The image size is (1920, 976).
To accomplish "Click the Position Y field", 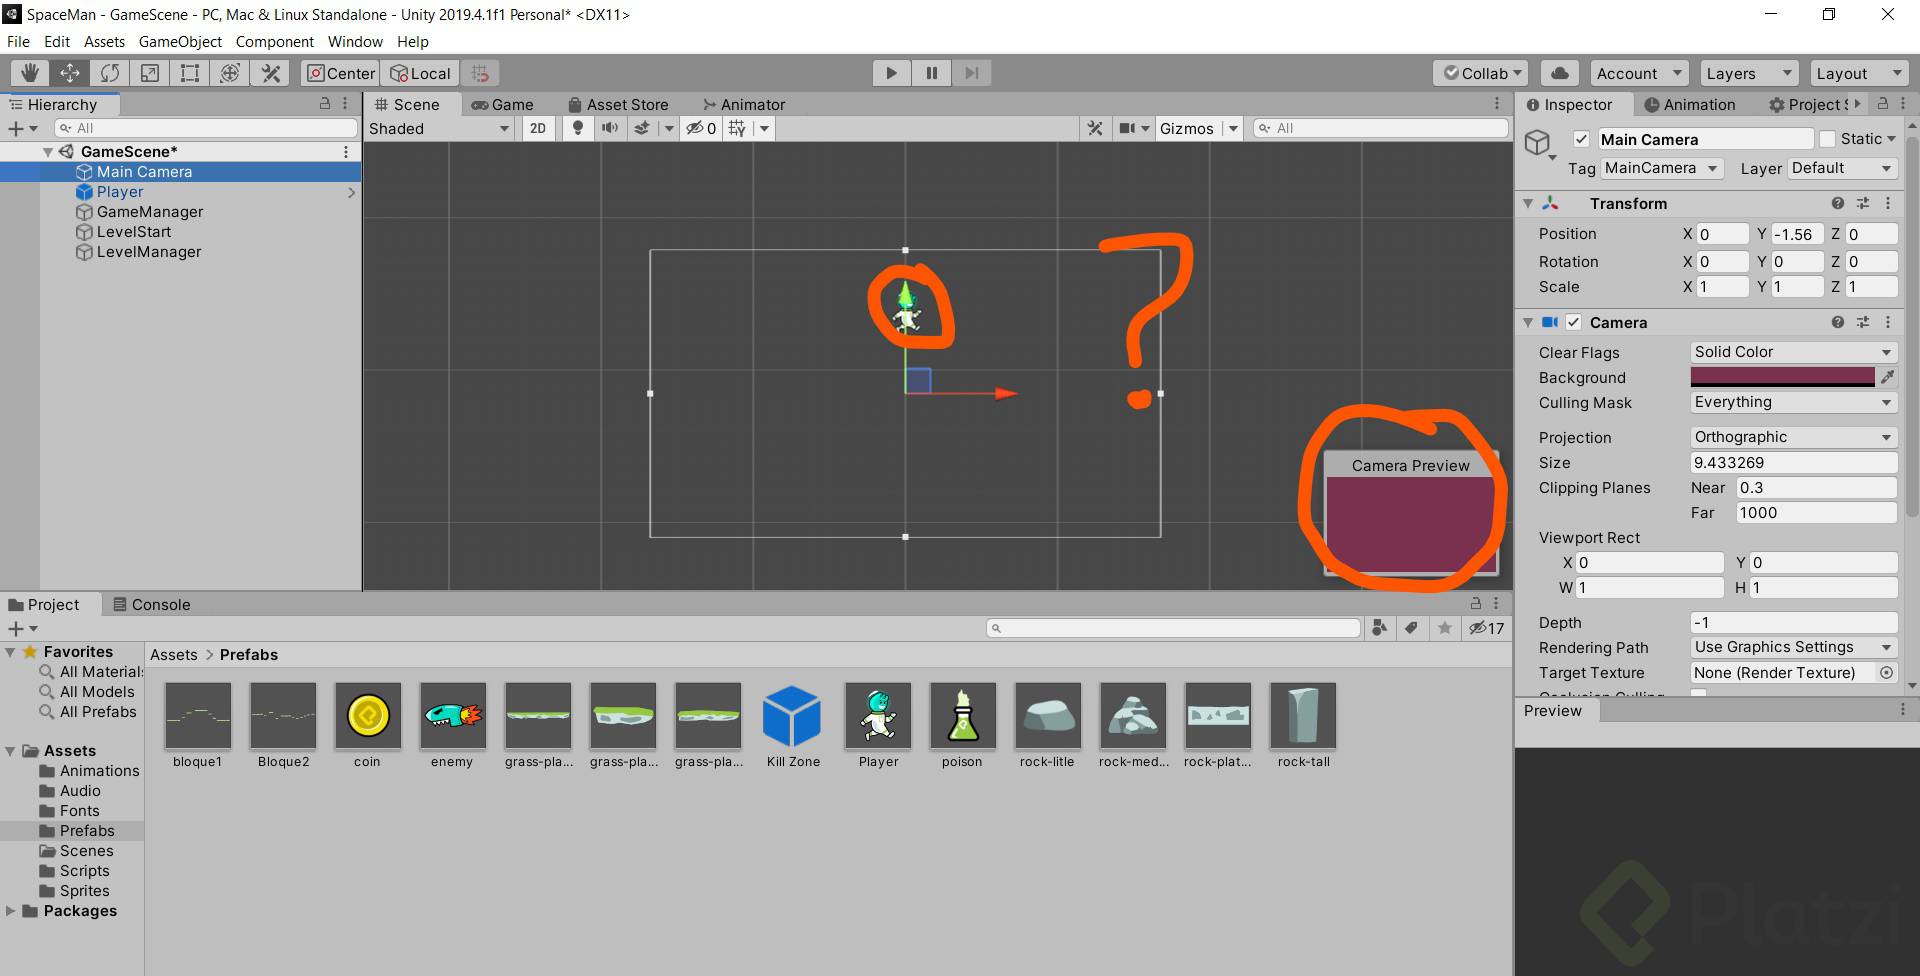I will [1796, 234].
